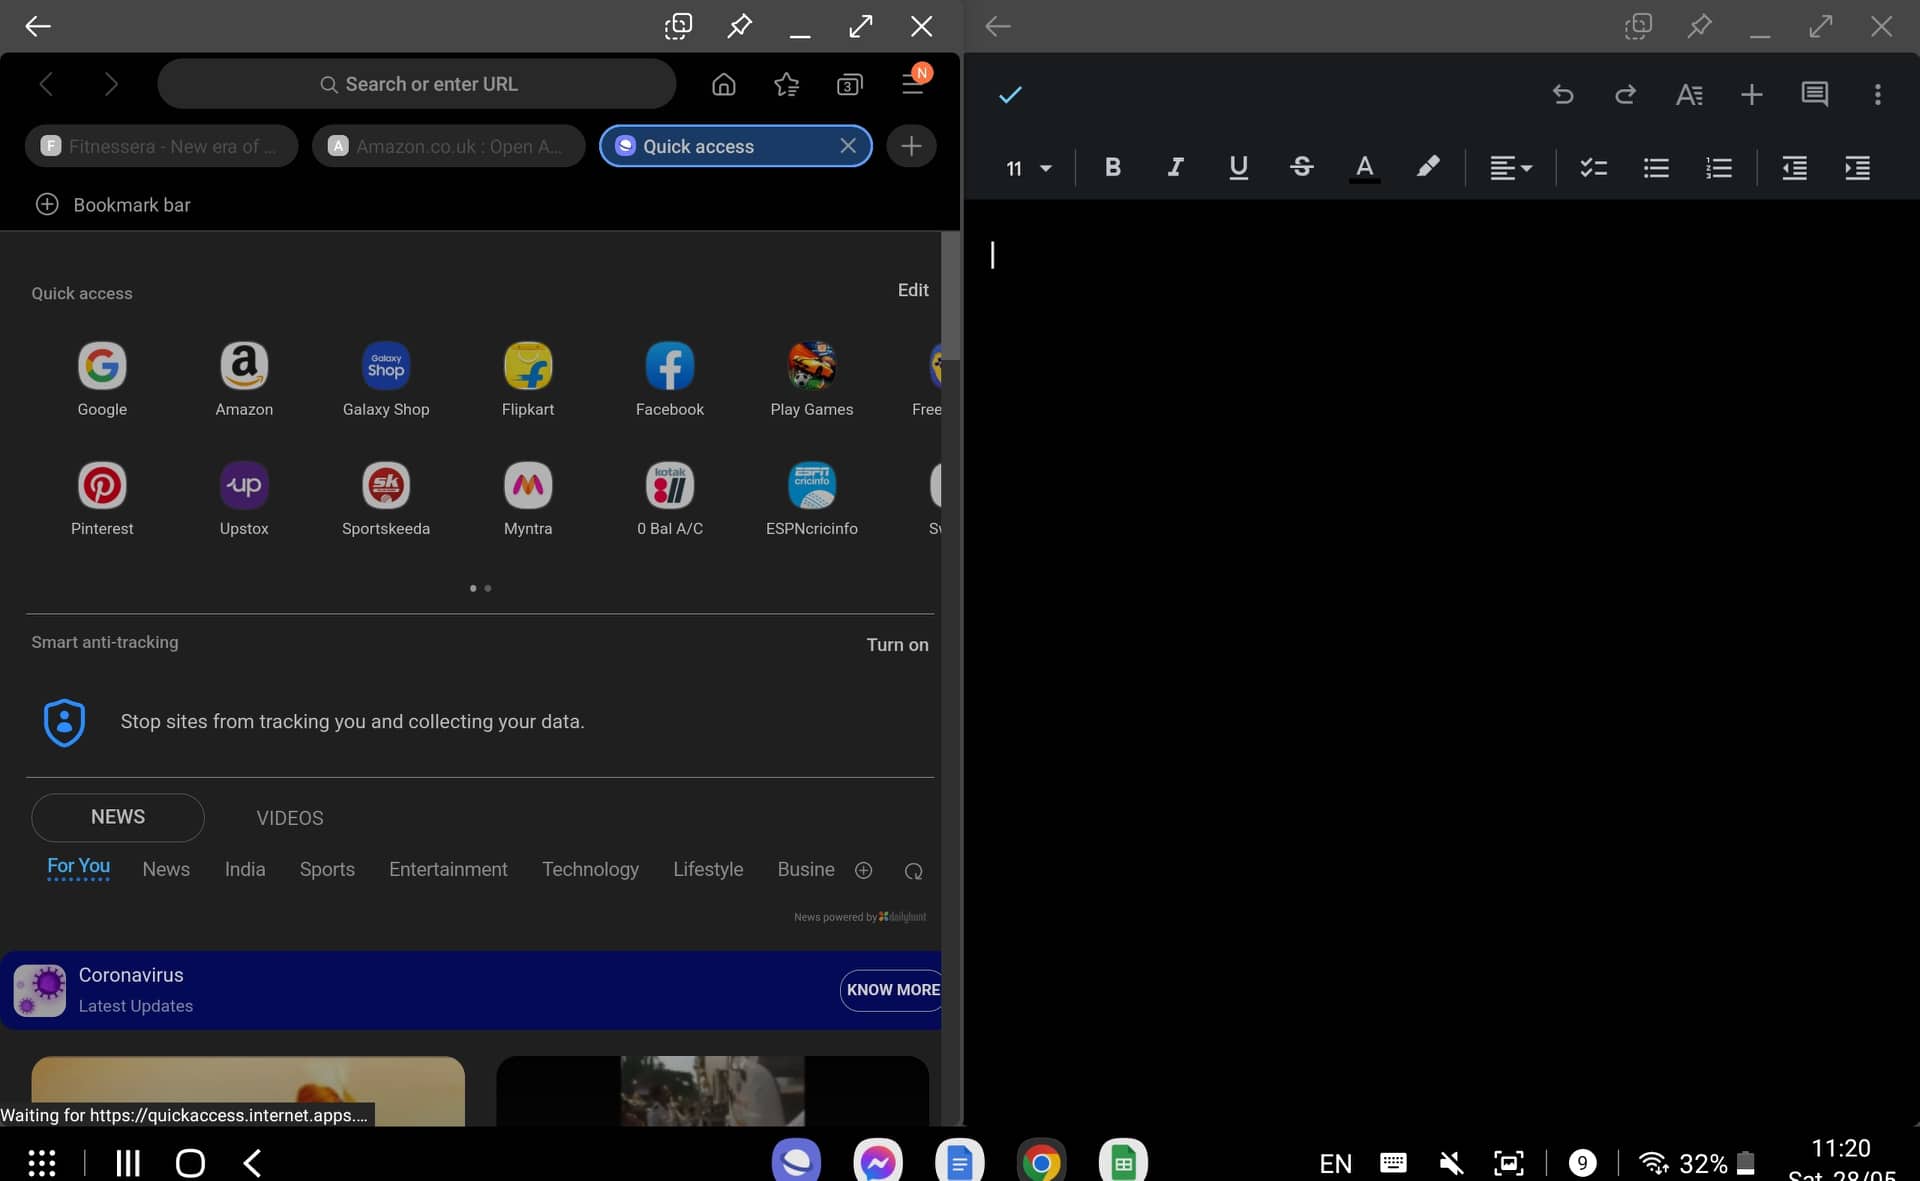The height and width of the screenshot is (1181, 1920).
Task: Open the Docs three-dot overflow menu
Action: click(1877, 94)
